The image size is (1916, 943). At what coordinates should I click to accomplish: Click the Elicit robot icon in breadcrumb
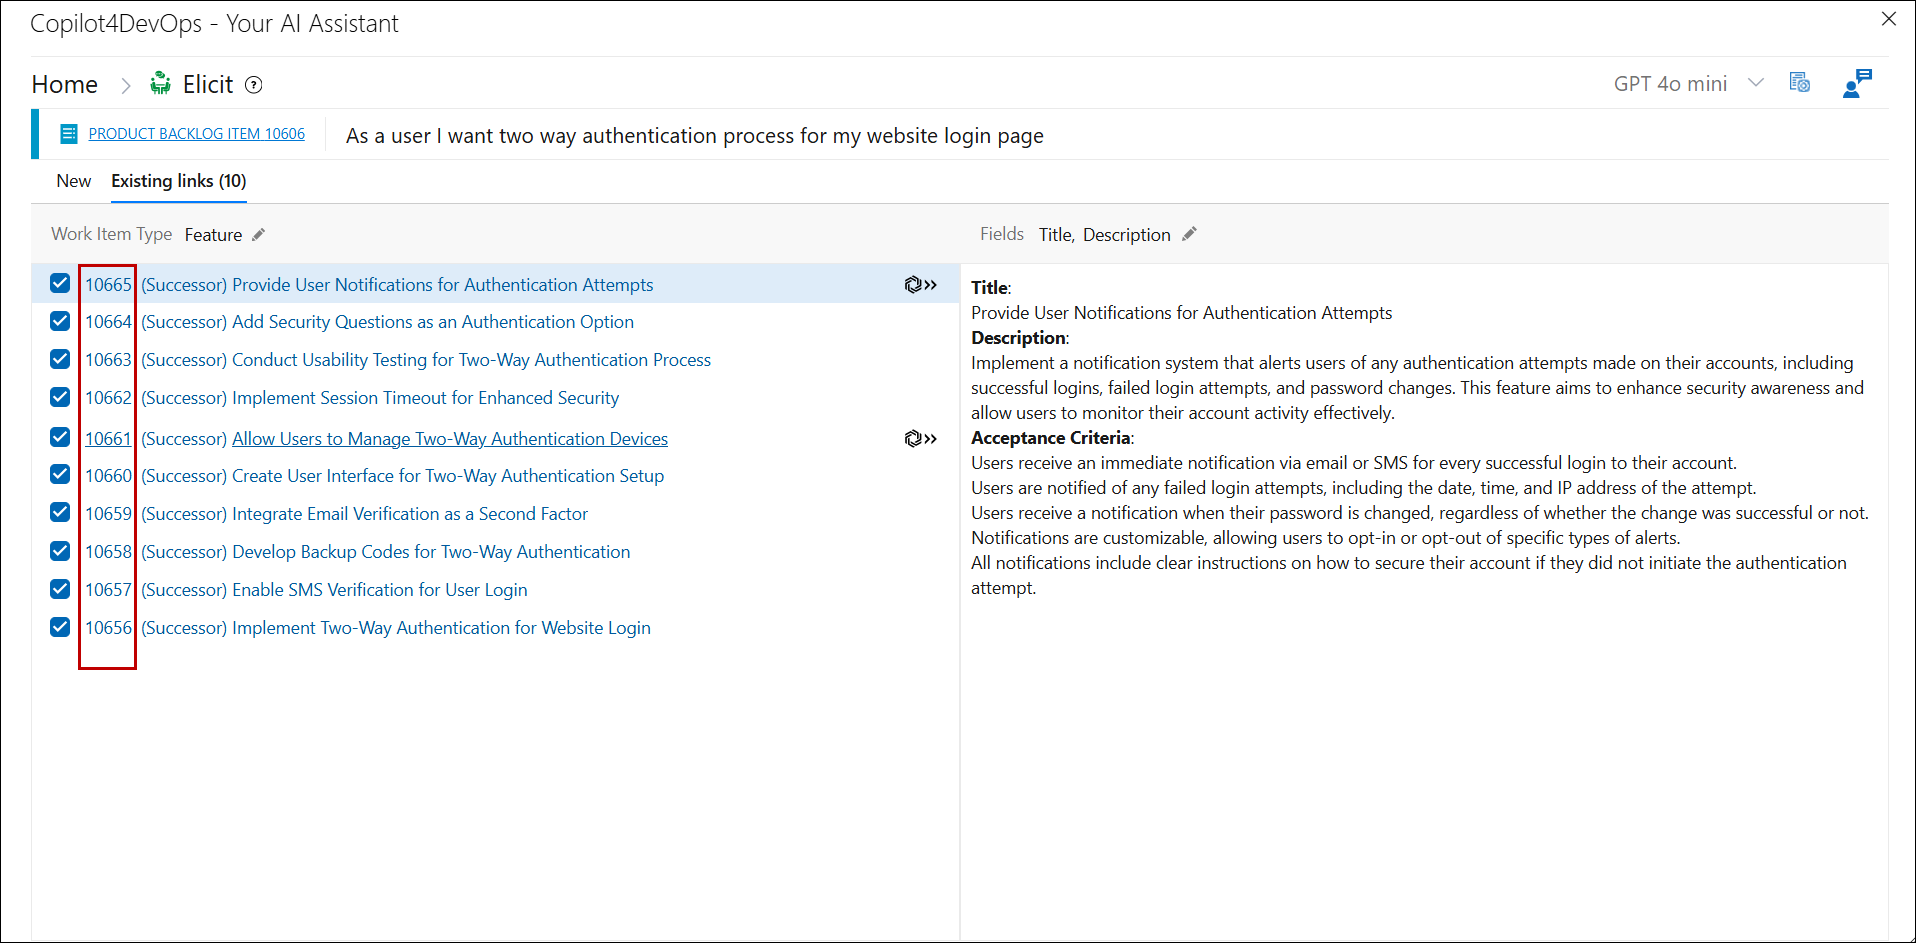[x=160, y=84]
